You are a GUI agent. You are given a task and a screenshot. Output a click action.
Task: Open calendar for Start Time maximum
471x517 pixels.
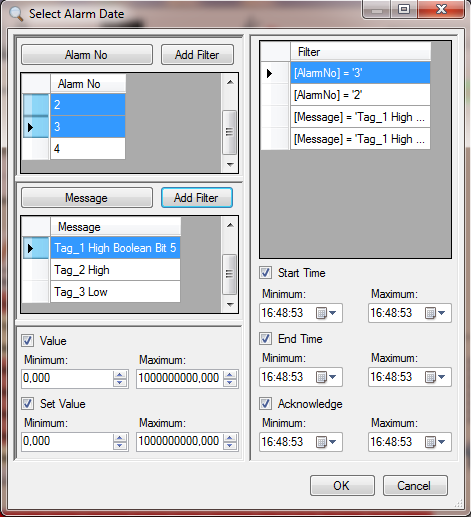click(x=435, y=313)
